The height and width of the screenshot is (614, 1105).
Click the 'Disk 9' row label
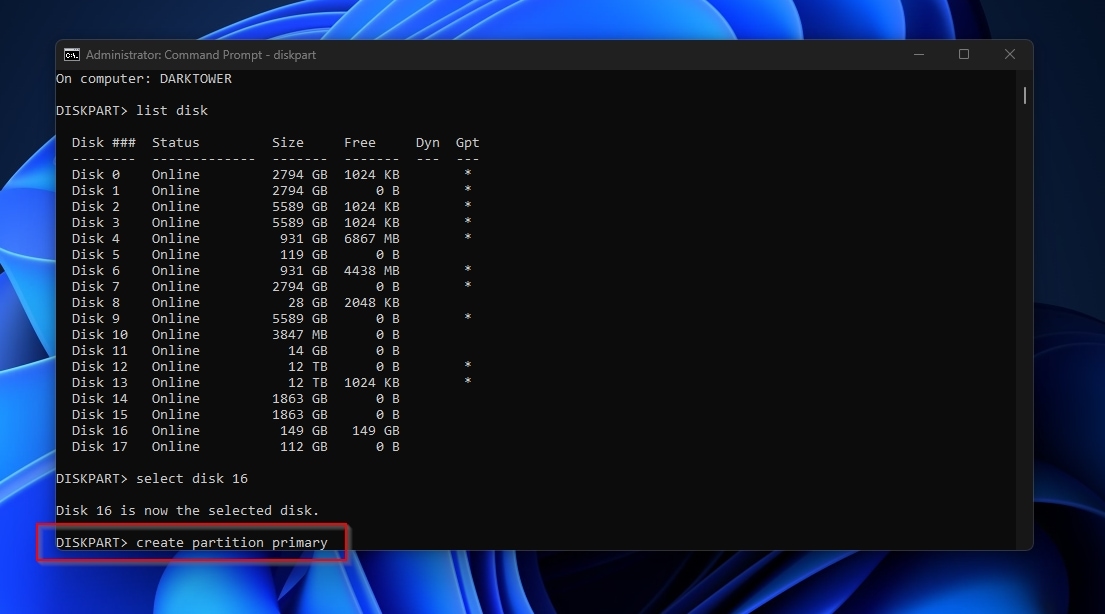click(x=96, y=319)
